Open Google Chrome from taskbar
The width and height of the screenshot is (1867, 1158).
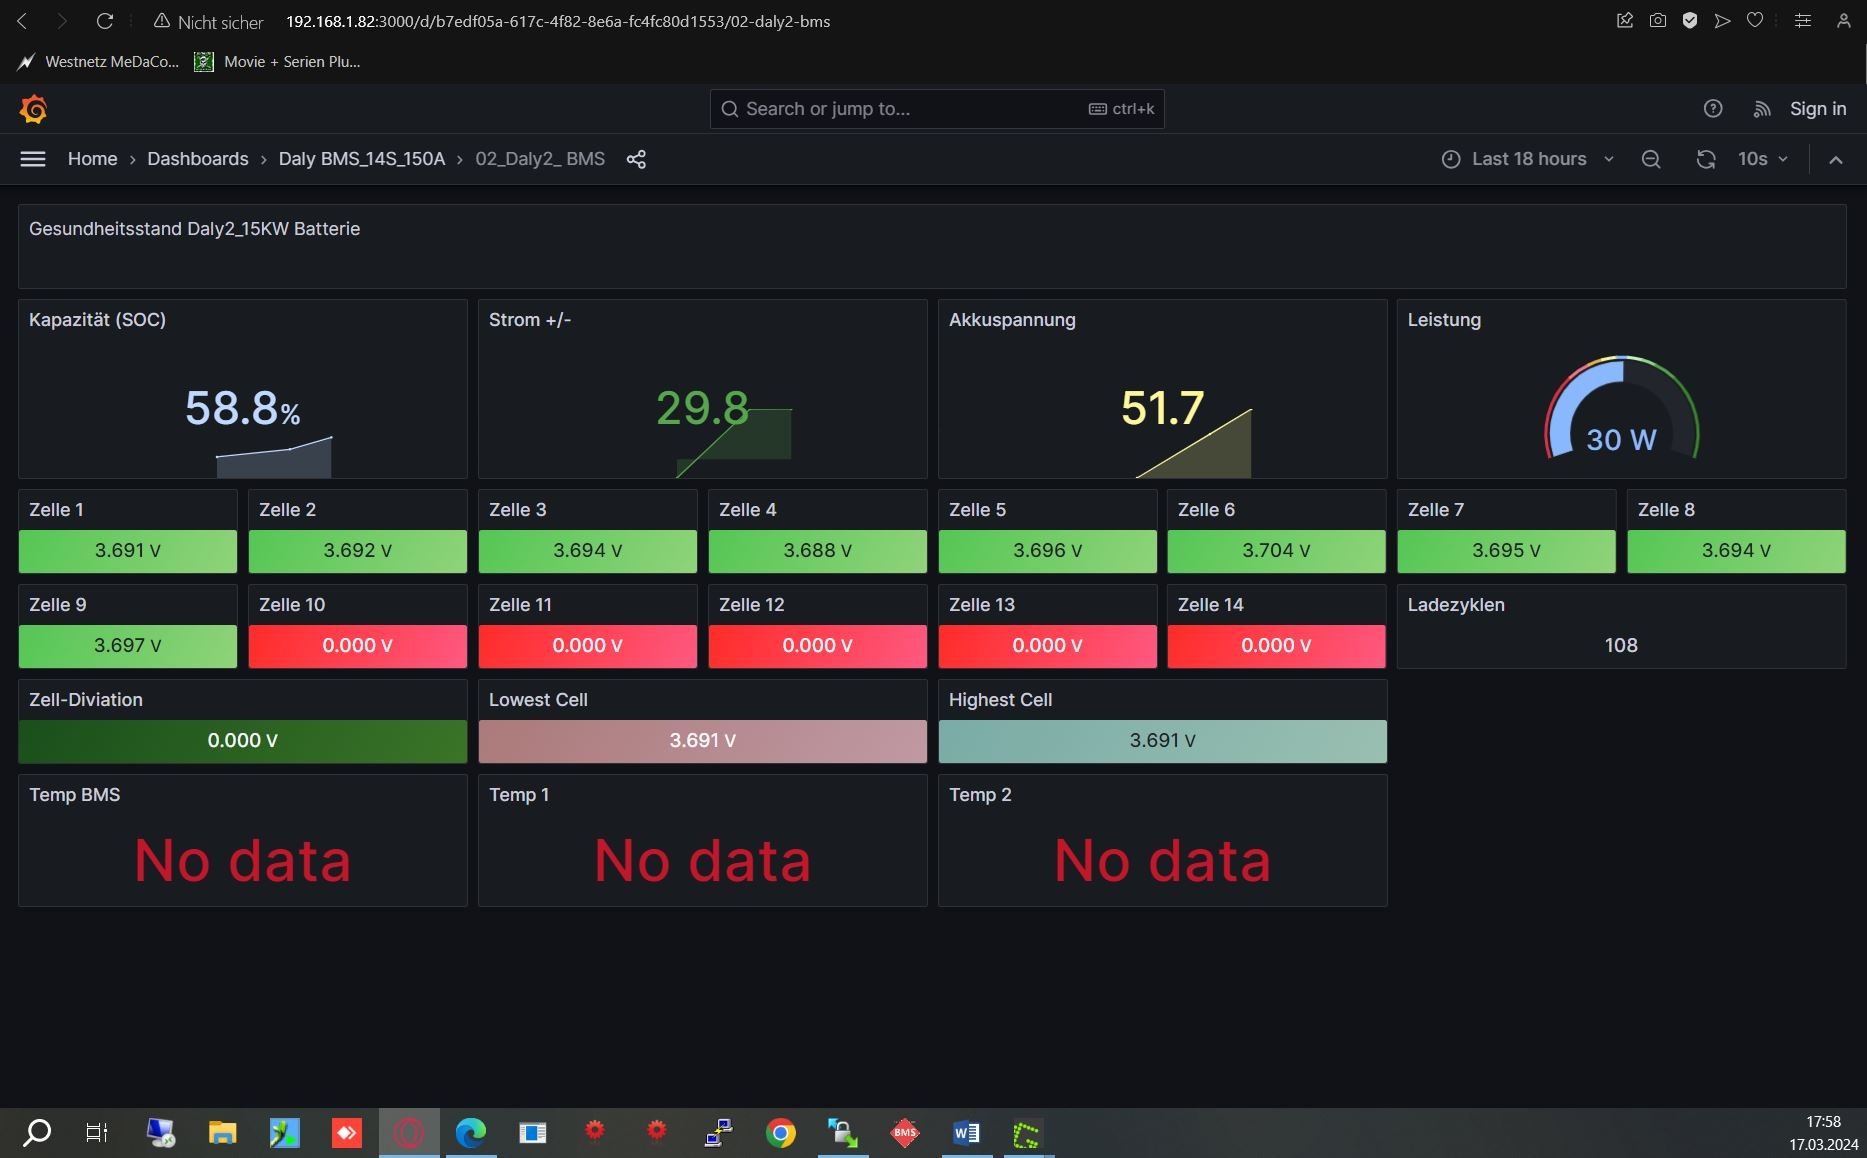pos(781,1133)
